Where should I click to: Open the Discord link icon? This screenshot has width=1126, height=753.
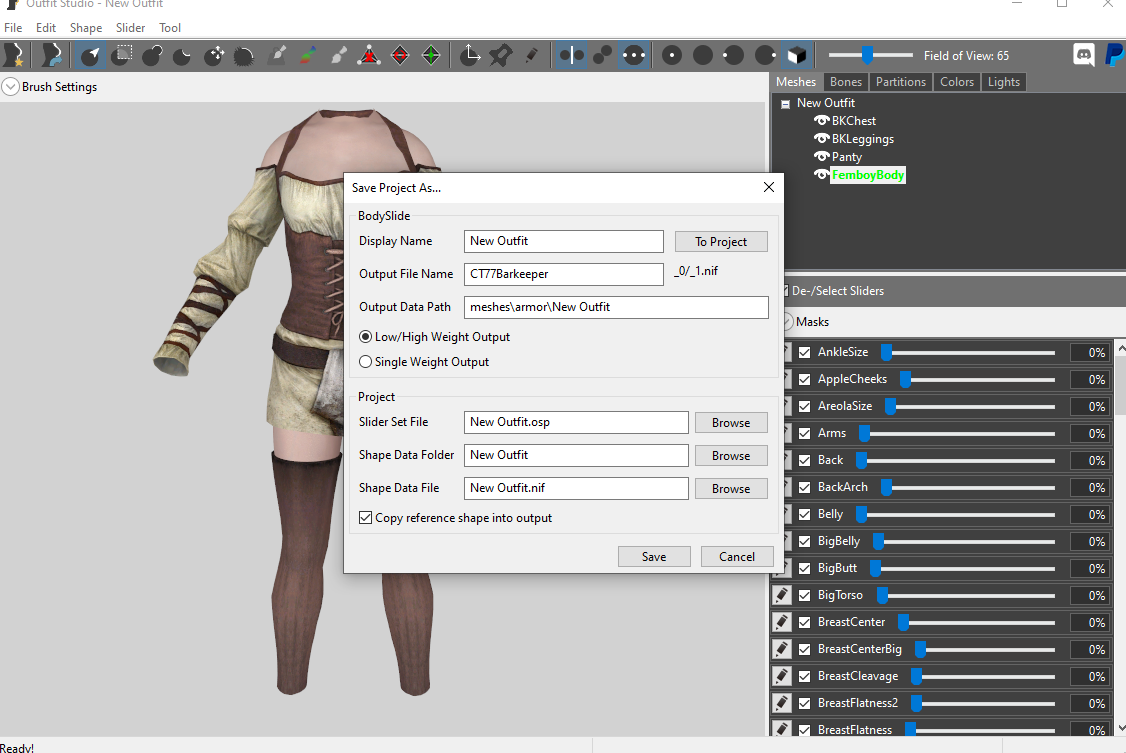coord(1084,55)
